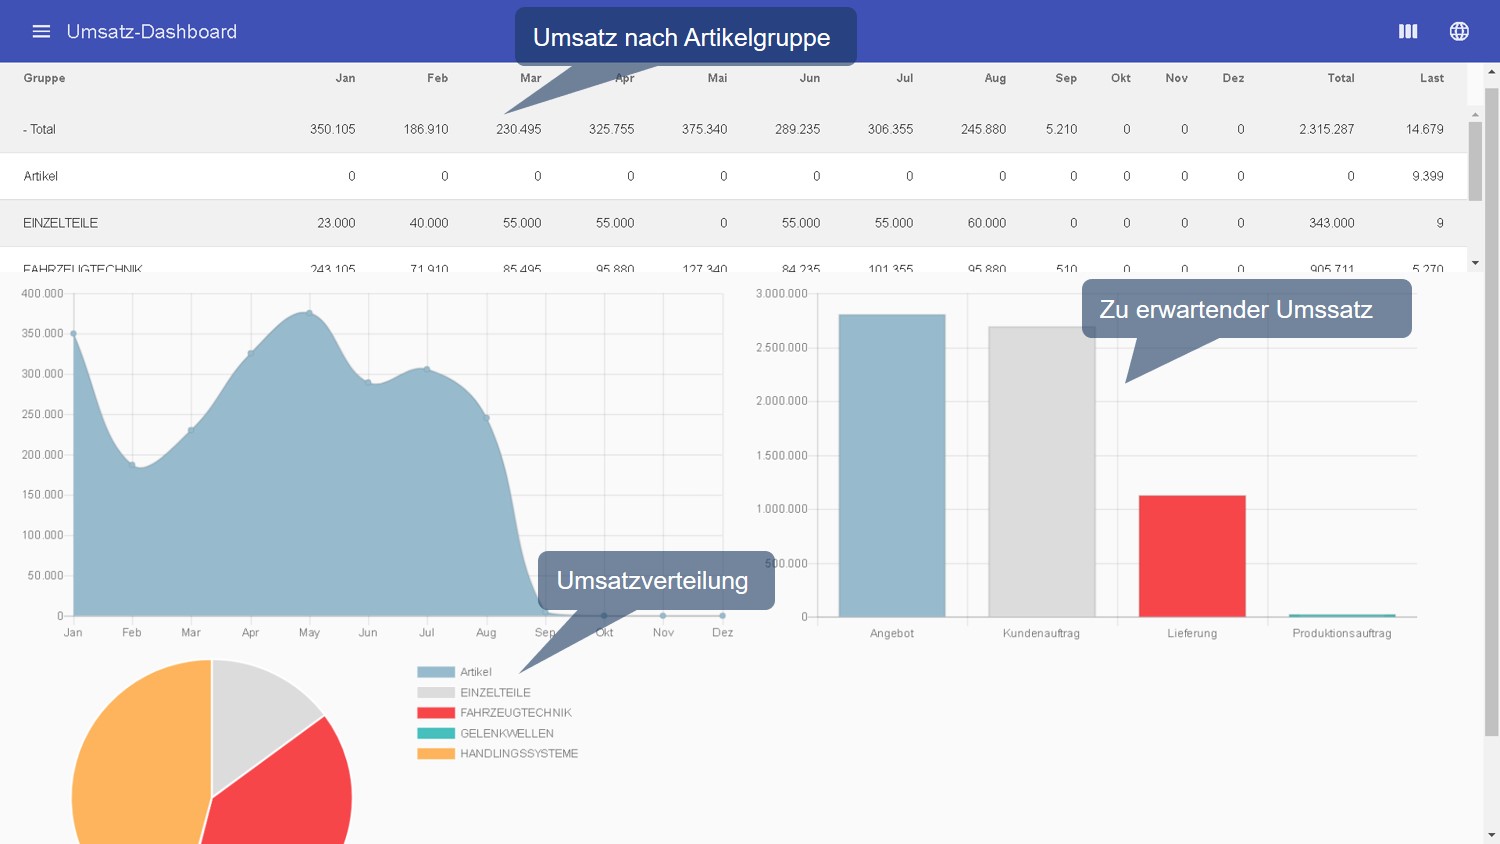
Task: Click the May peak point on area chart
Action: (x=309, y=313)
